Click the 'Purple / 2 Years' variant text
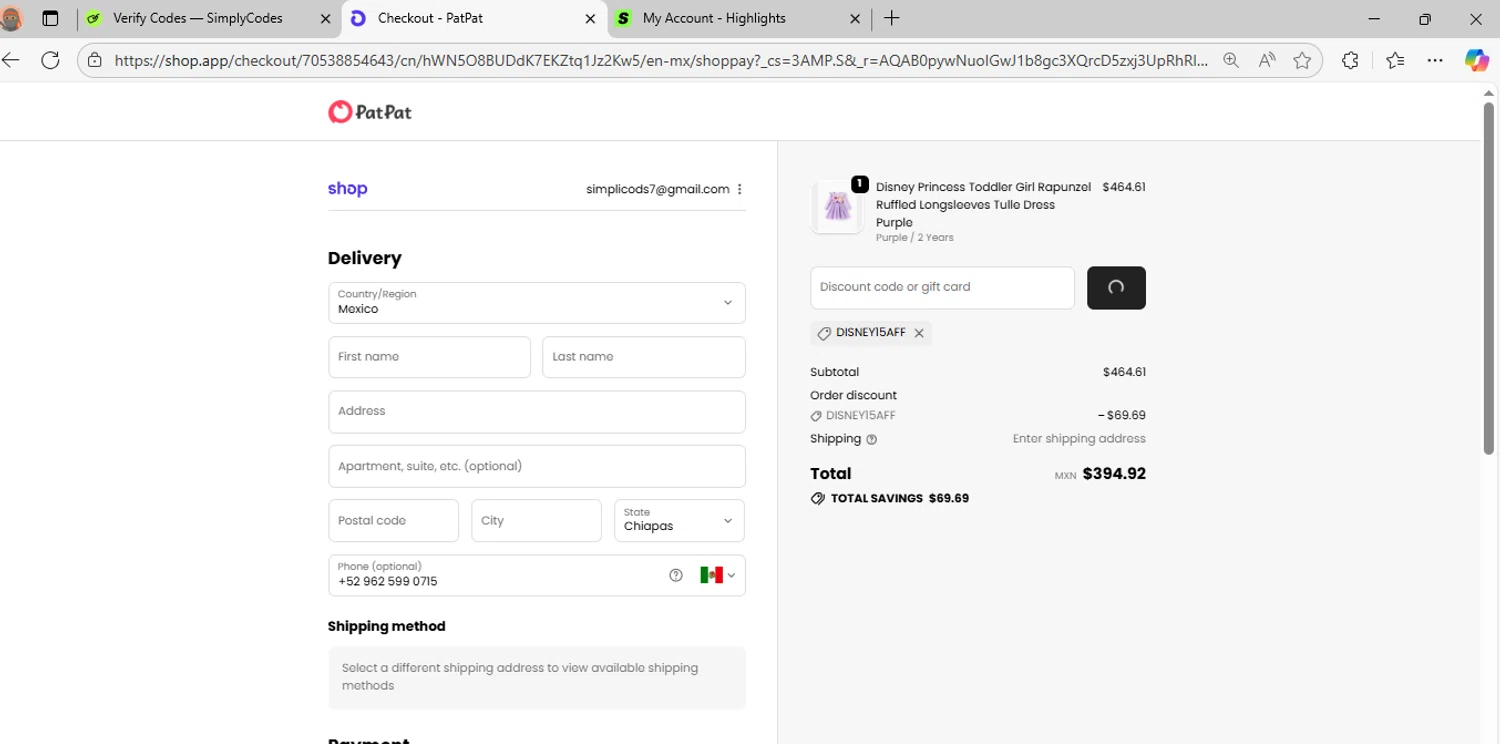 coord(914,238)
